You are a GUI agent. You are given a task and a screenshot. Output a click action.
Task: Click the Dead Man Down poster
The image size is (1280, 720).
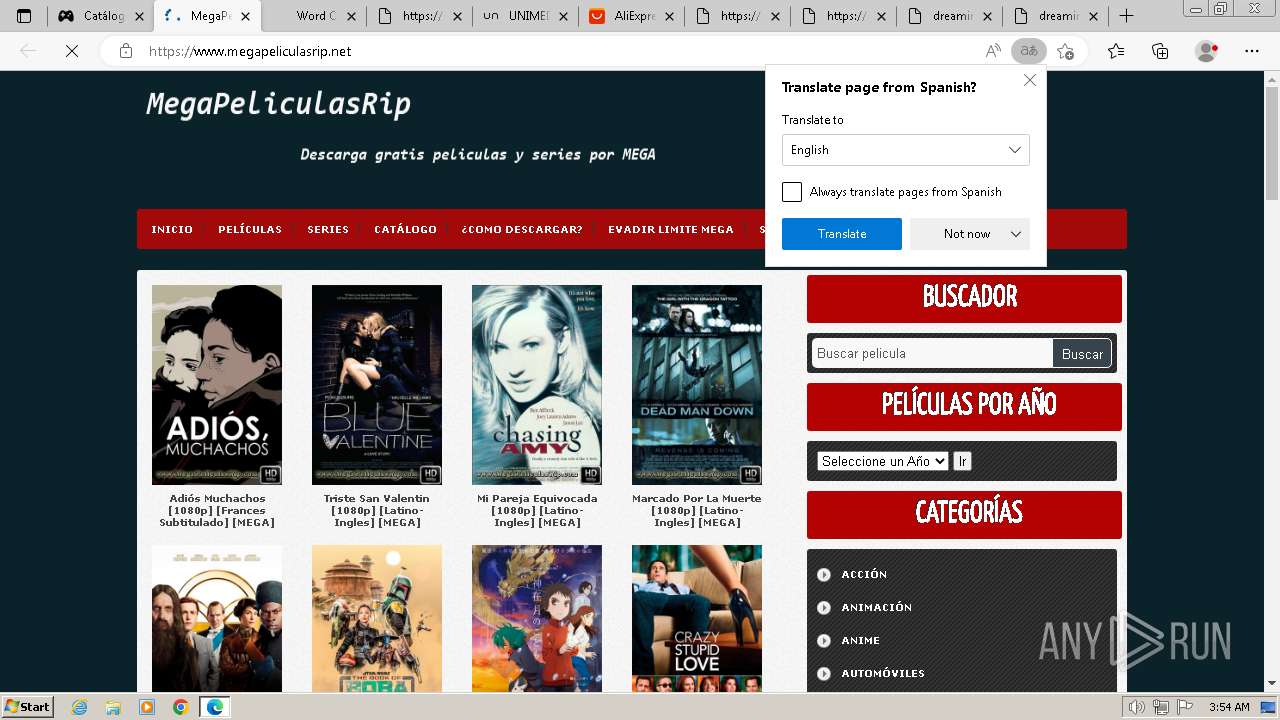pyautogui.click(x=697, y=385)
